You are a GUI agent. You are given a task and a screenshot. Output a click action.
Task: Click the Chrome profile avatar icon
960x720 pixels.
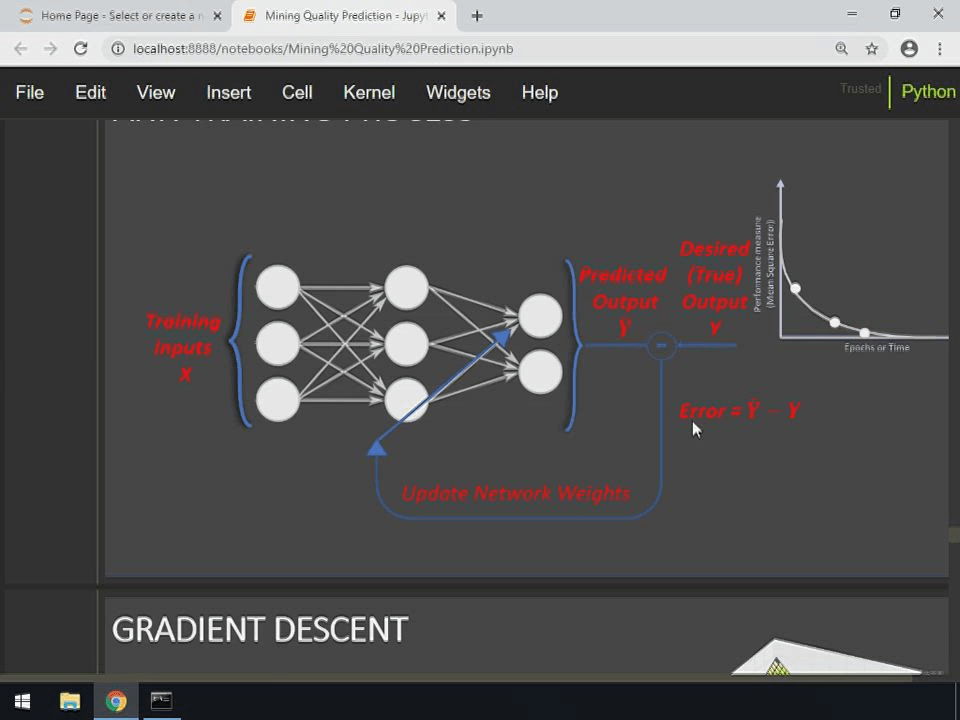(x=909, y=48)
